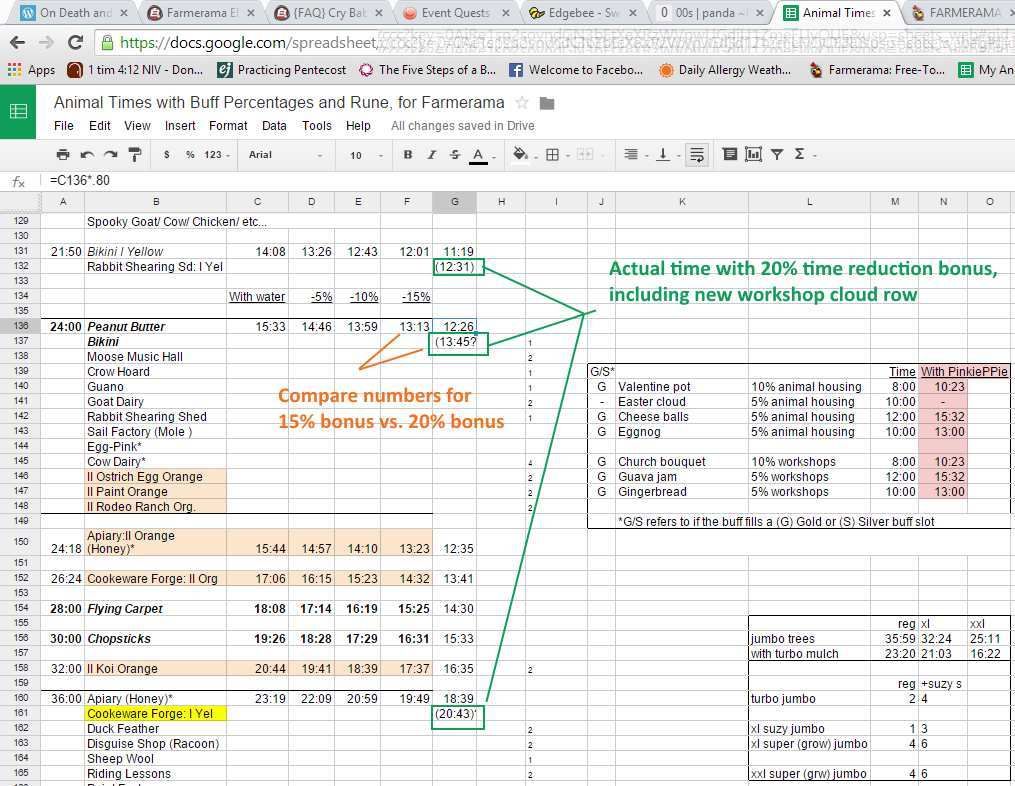Screen dimensions: 1015x786
Task: Toggle italic text formatting
Action: 432,155
